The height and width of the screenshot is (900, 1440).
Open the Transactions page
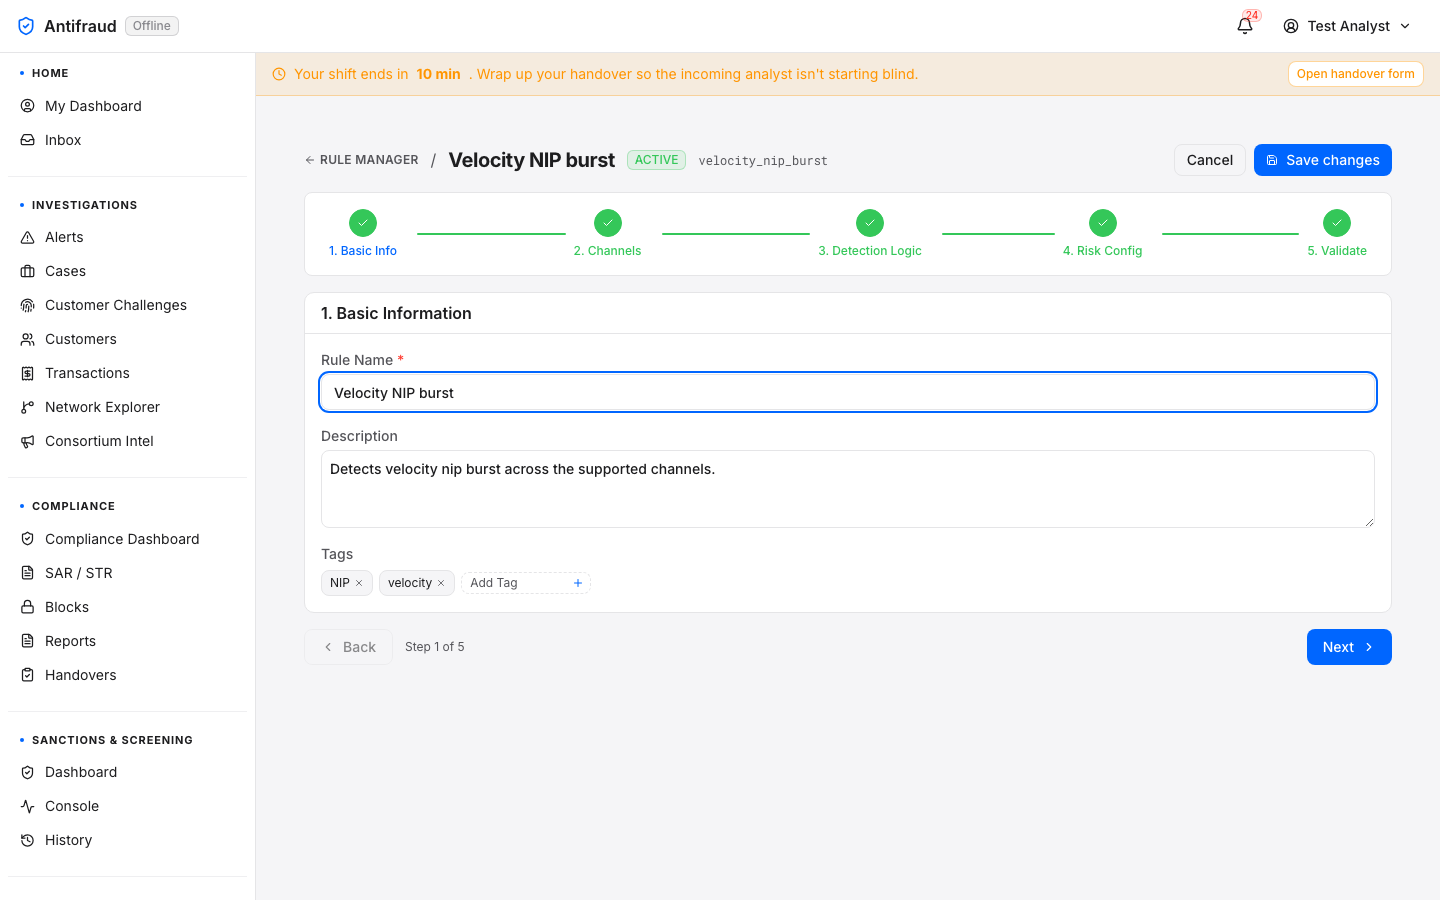coord(128,373)
